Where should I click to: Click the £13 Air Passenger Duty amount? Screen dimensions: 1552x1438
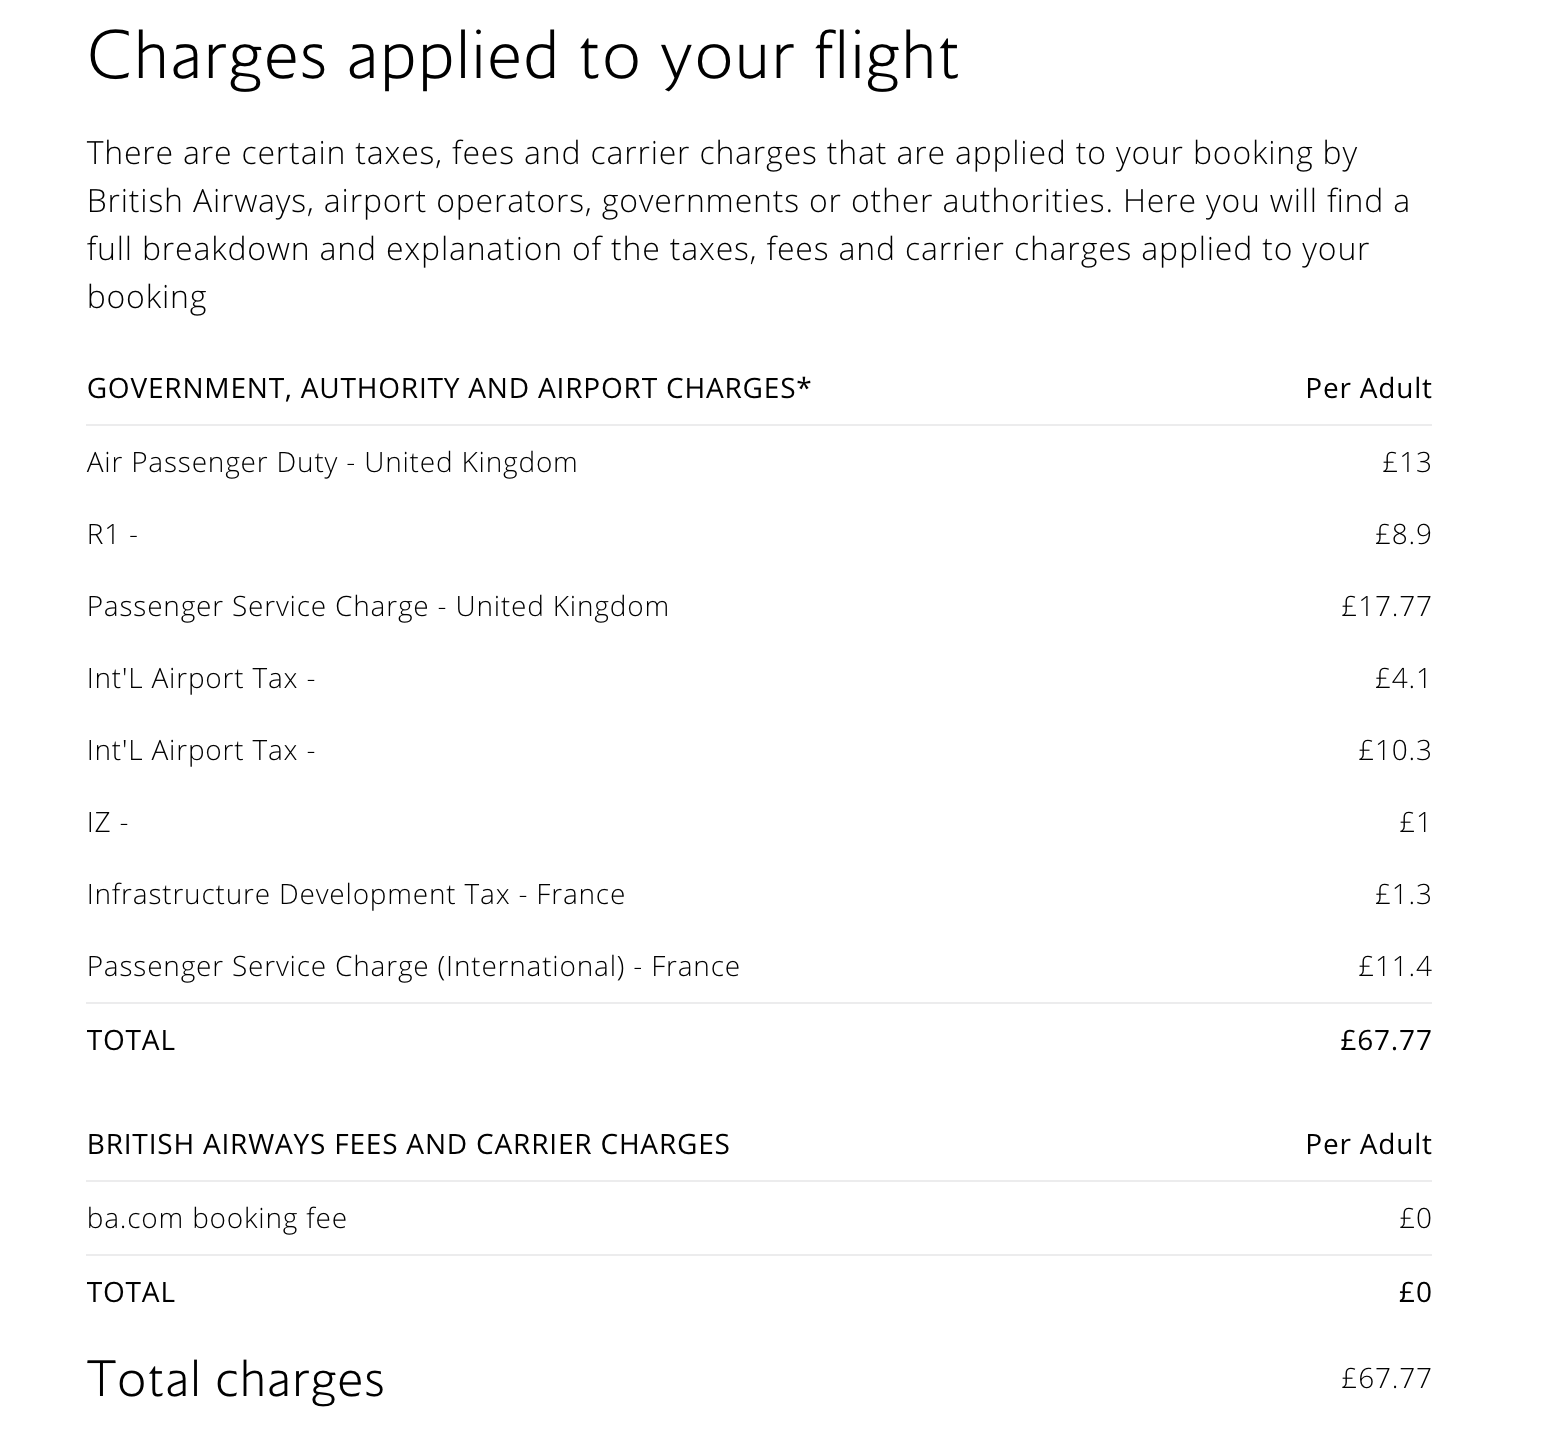pyautogui.click(x=1407, y=462)
